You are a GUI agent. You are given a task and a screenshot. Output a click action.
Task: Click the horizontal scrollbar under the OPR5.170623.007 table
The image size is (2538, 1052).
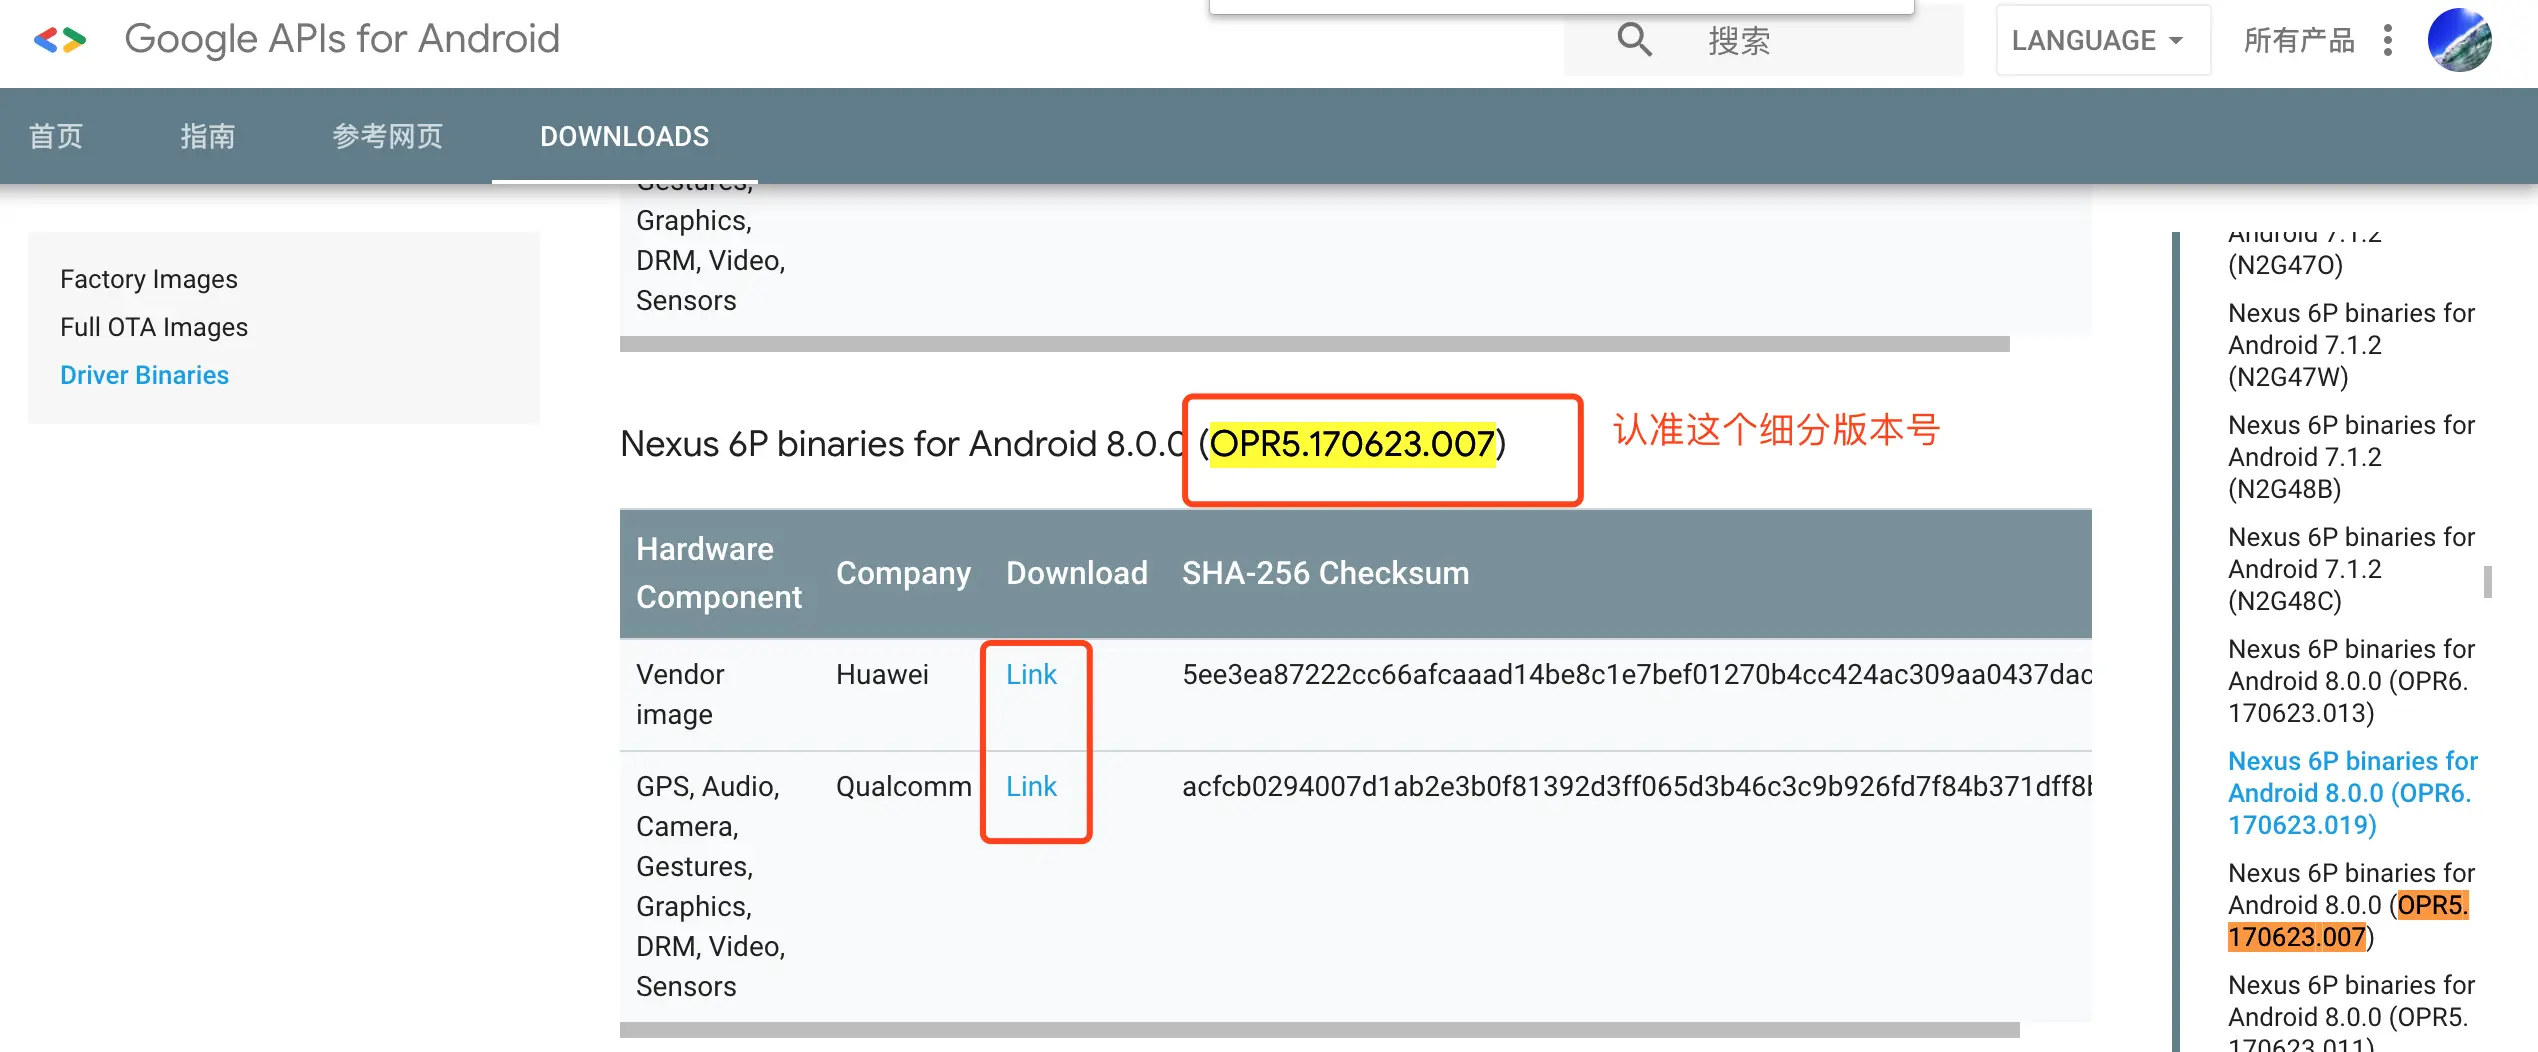click(1320, 1030)
